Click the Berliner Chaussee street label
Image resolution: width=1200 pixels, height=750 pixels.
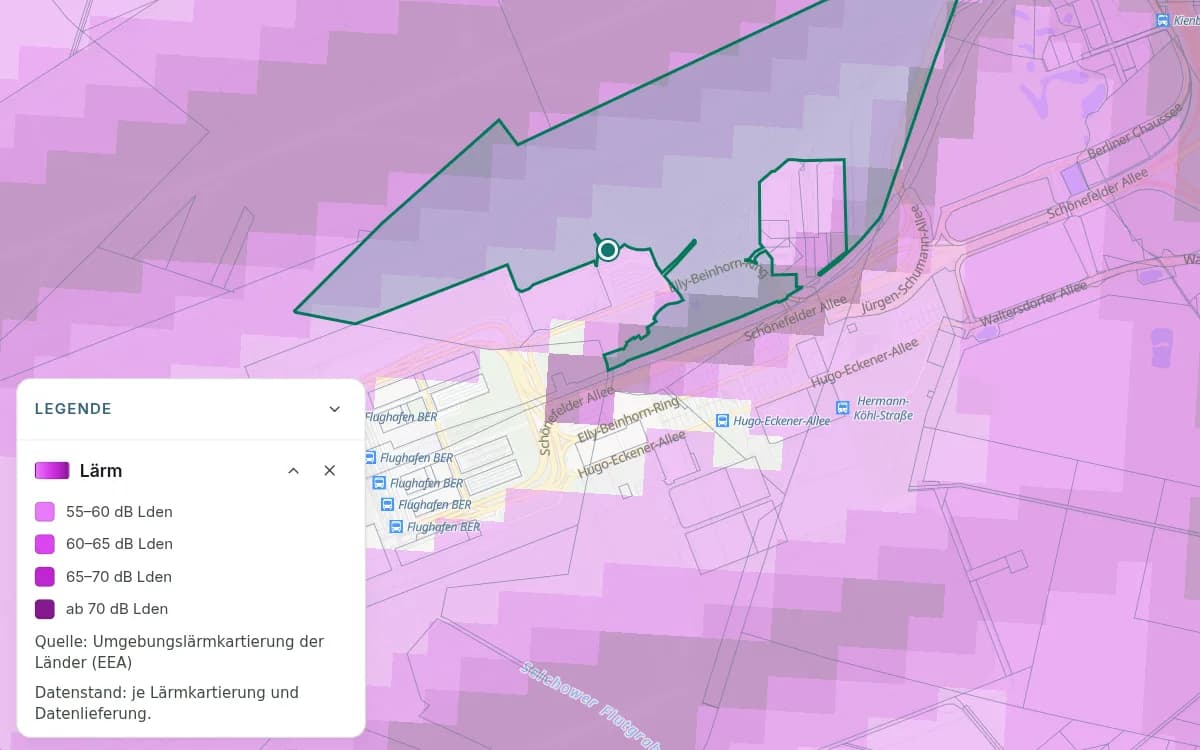pyautogui.click(x=1135, y=131)
